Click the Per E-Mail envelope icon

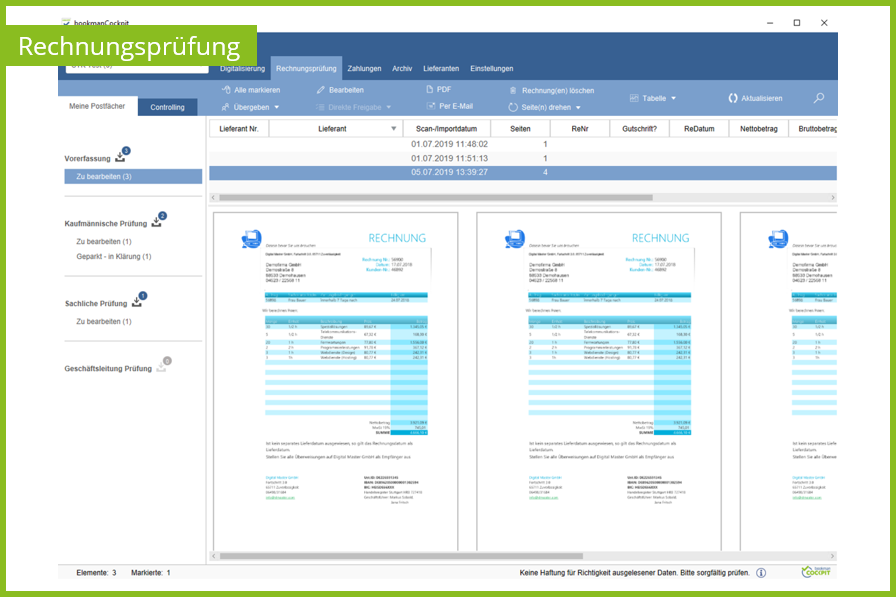click(x=431, y=106)
